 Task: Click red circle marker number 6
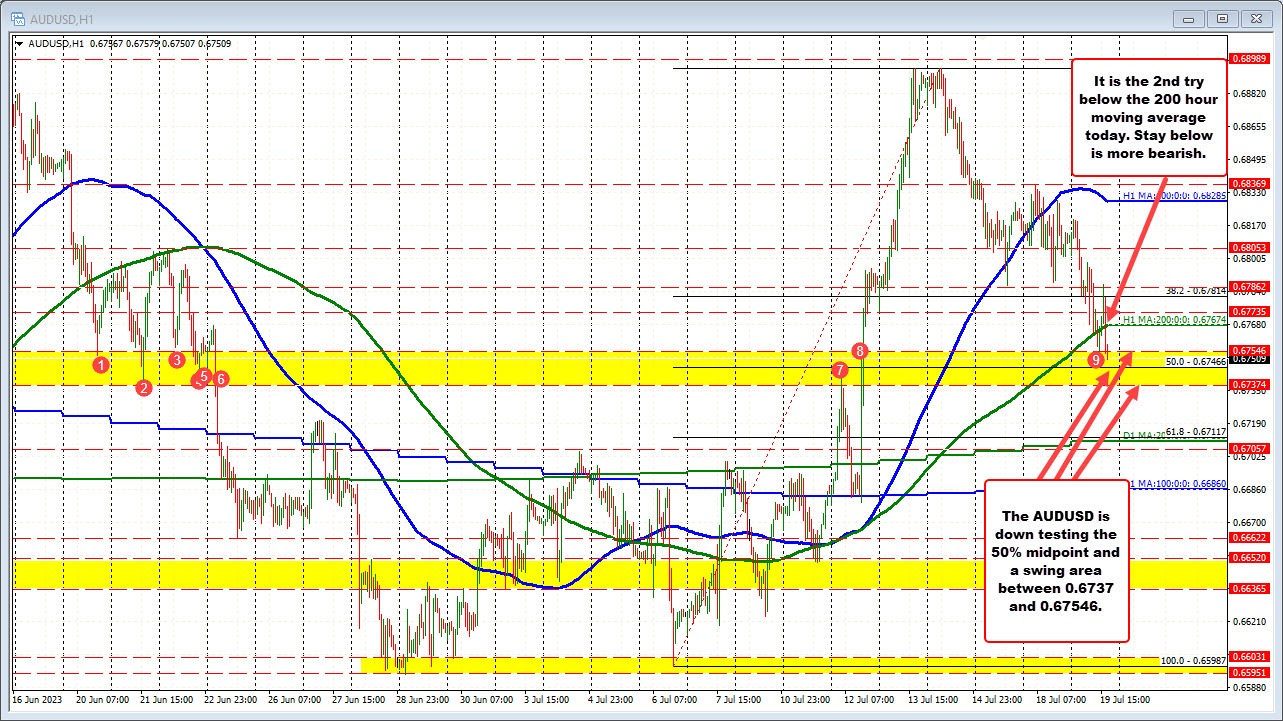coord(221,378)
